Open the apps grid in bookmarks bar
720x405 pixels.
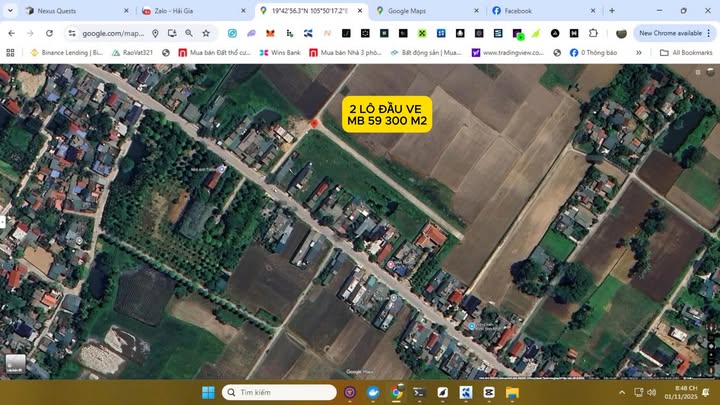(10, 53)
